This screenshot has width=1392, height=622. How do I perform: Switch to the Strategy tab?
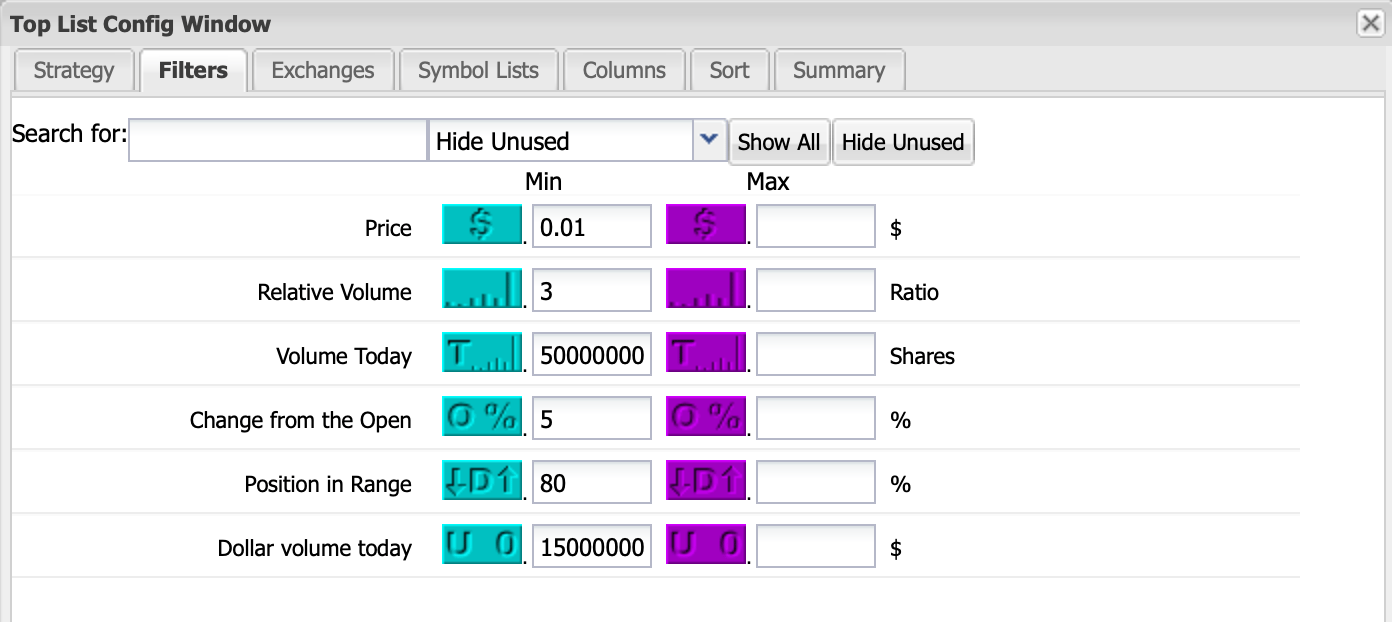pyautogui.click(x=74, y=71)
